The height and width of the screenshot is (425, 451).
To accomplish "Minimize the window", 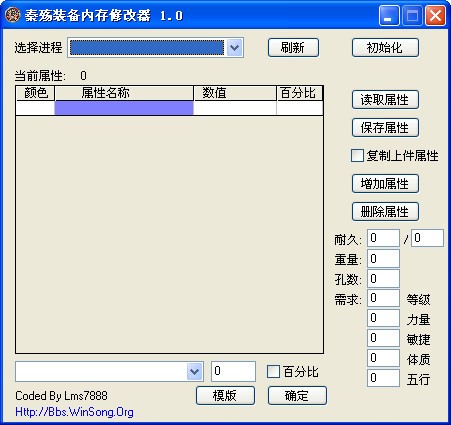I will (389, 16).
